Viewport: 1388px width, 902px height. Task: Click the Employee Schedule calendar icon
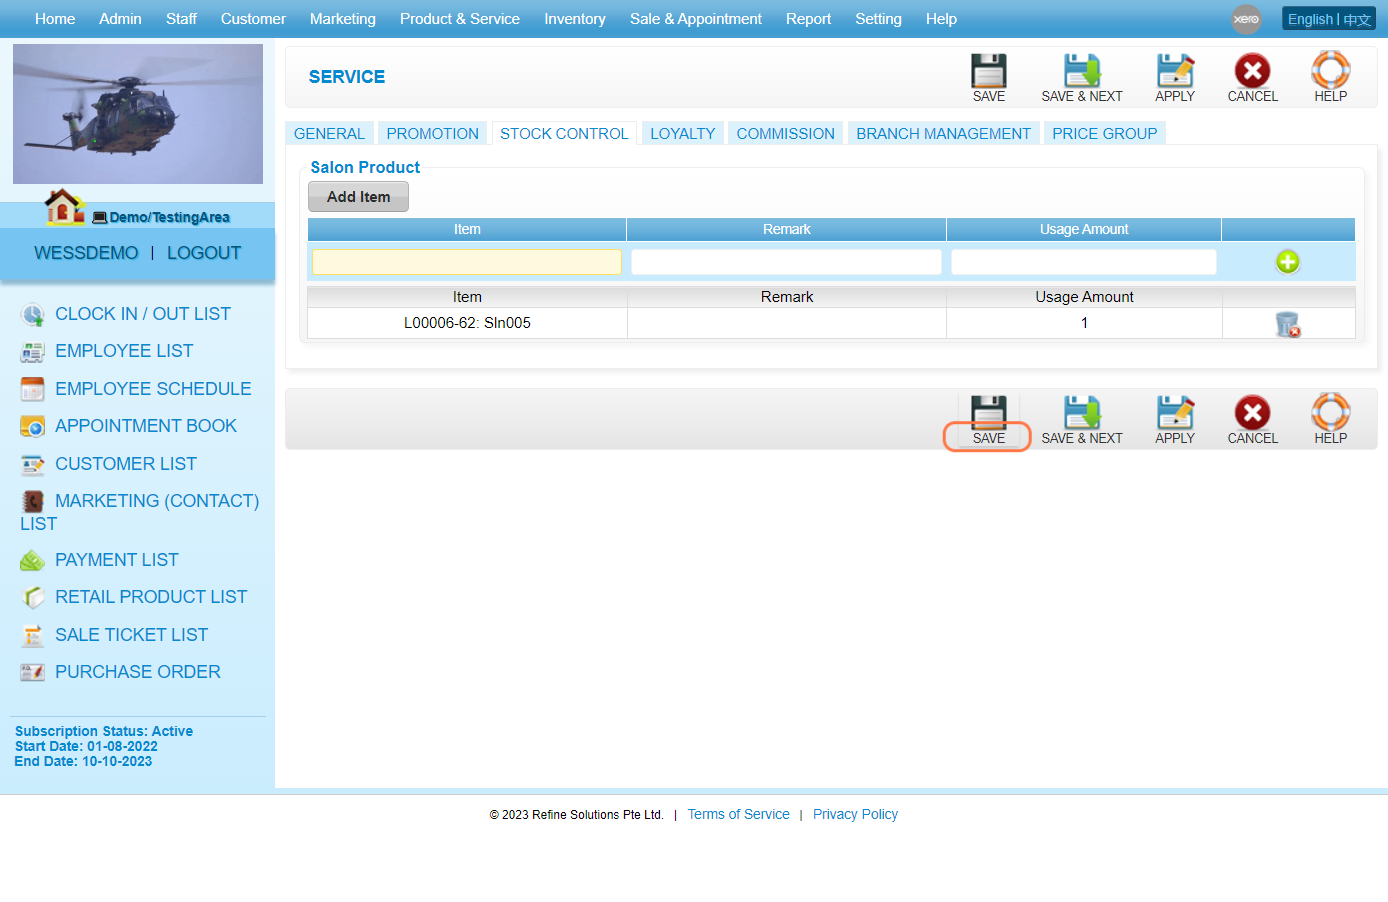coord(33,389)
